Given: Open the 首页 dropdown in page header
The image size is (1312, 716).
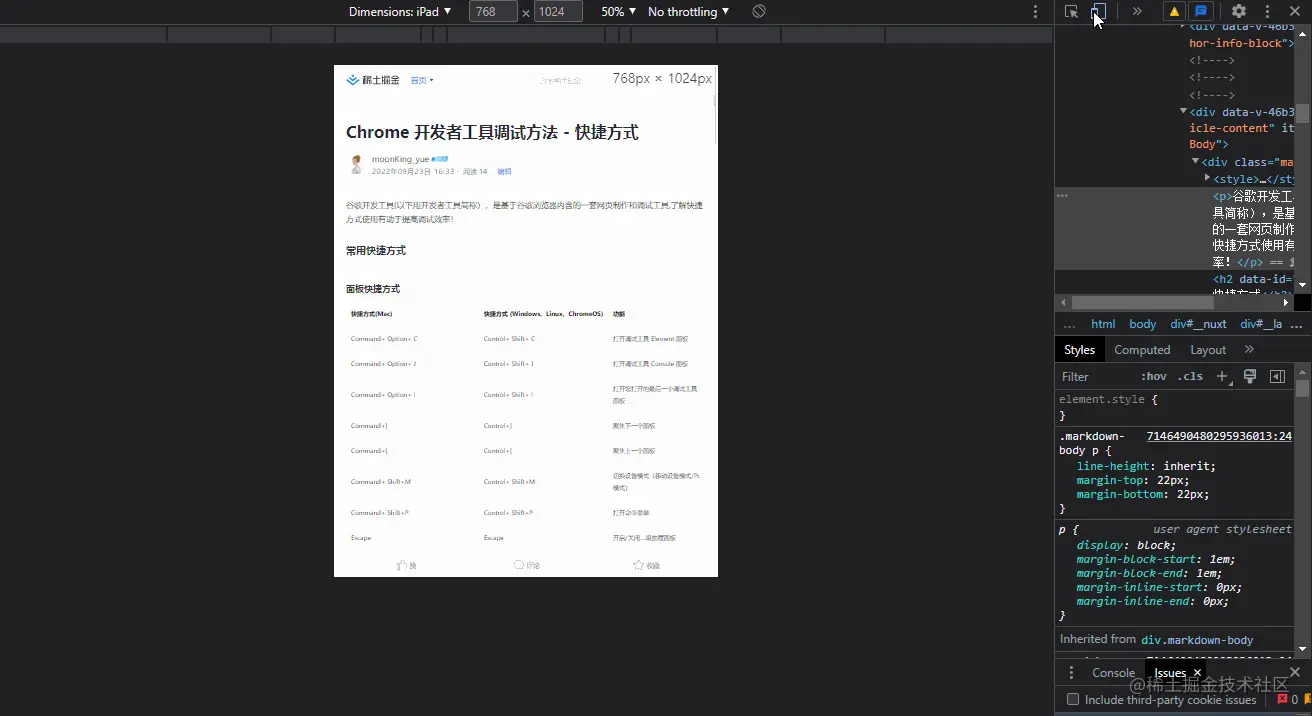Looking at the screenshot, I should [x=422, y=80].
